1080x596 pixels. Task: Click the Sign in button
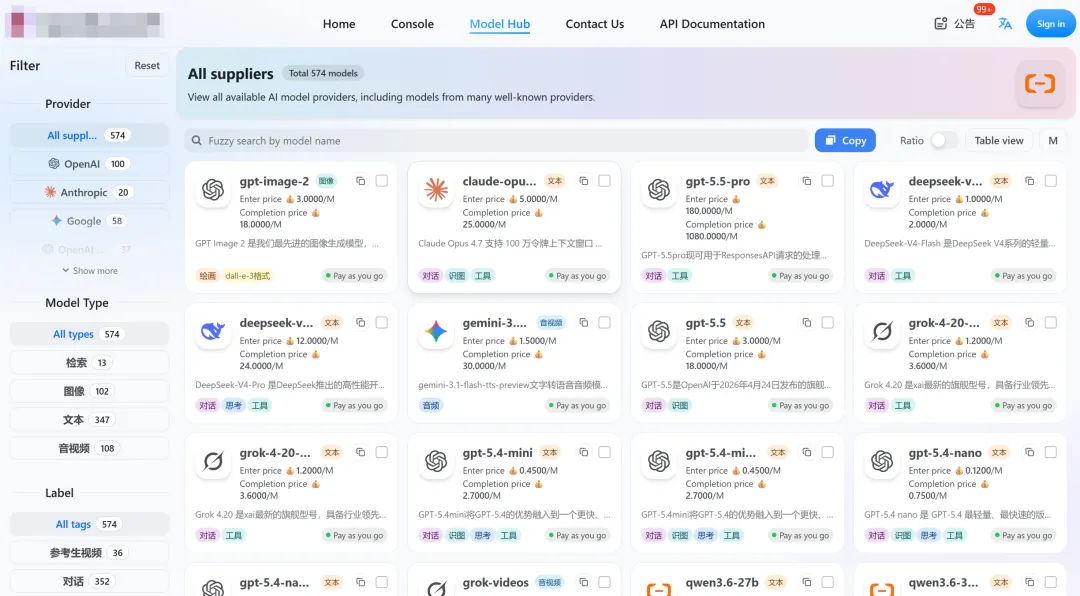pos(1050,23)
